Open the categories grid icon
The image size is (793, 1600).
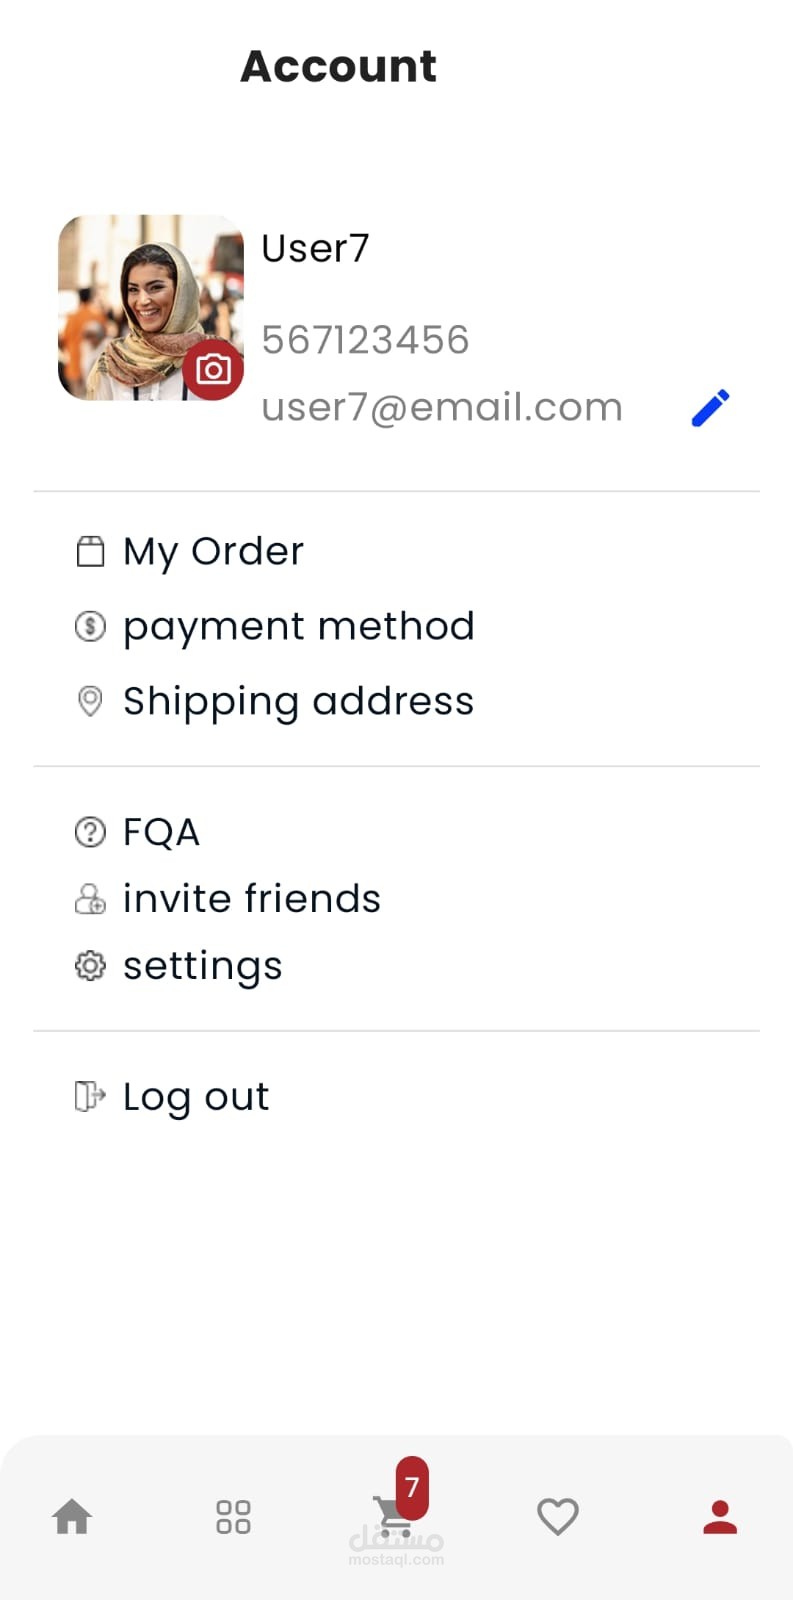click(x=233, y=1517)
